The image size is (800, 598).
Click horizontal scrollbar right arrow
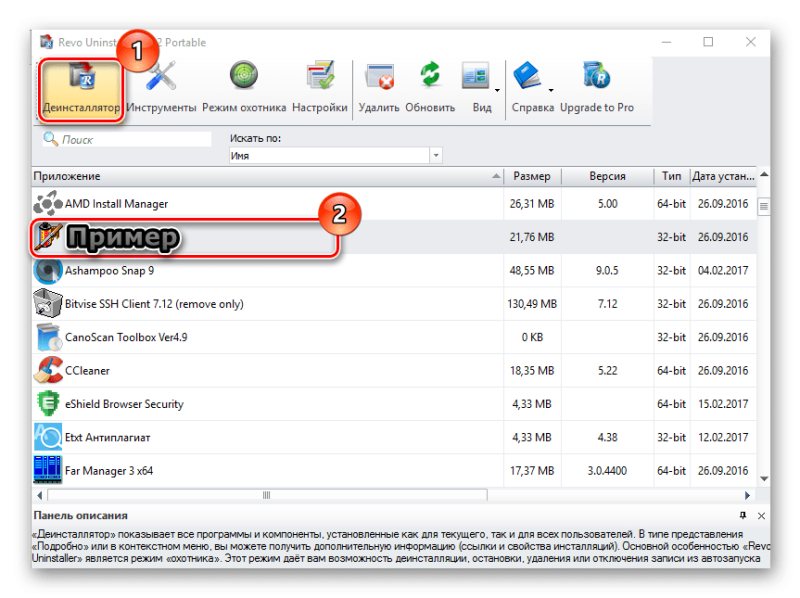(747, 495)
